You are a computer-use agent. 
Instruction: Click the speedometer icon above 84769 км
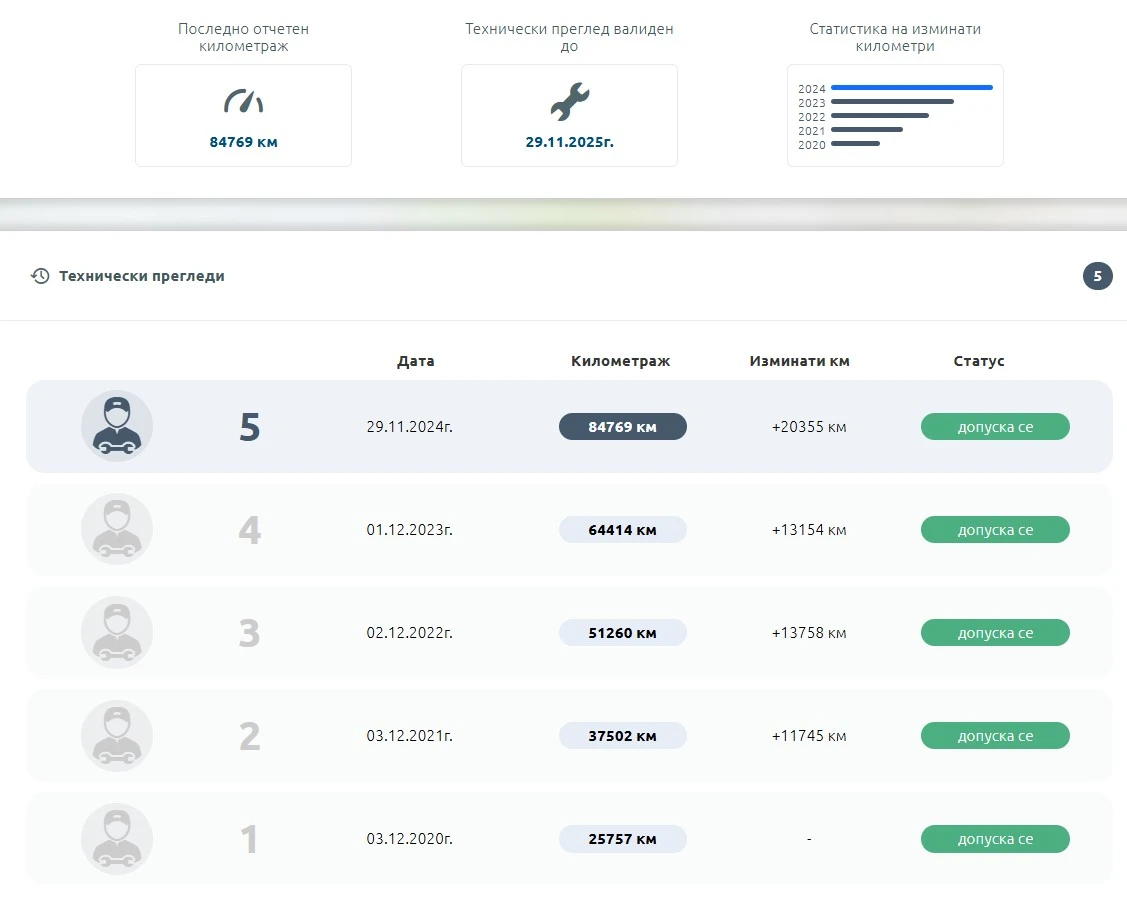tap(243, 101)
